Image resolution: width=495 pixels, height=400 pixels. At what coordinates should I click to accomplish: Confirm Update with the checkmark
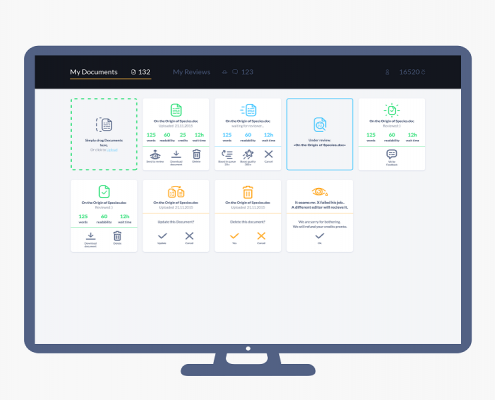click(x=162, y=238)
